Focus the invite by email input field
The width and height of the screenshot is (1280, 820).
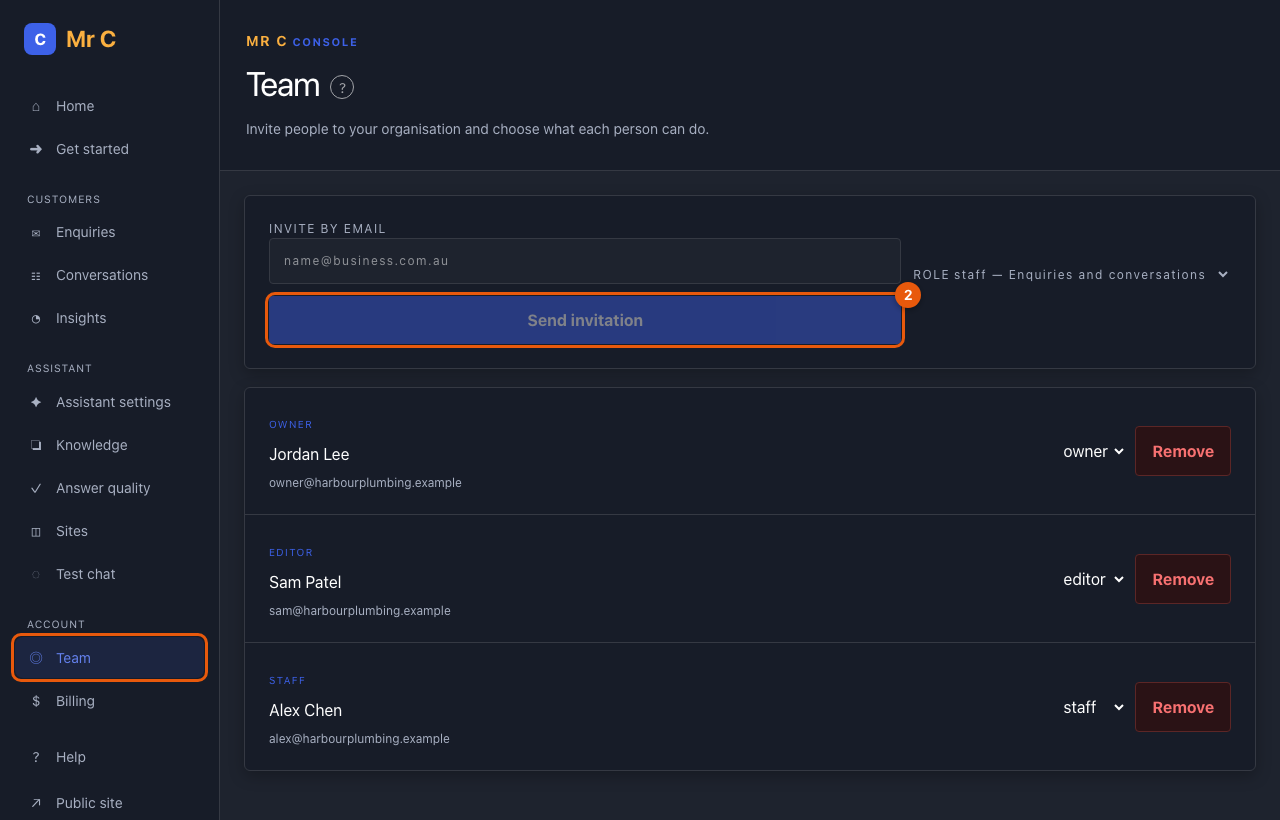point(585,261)
